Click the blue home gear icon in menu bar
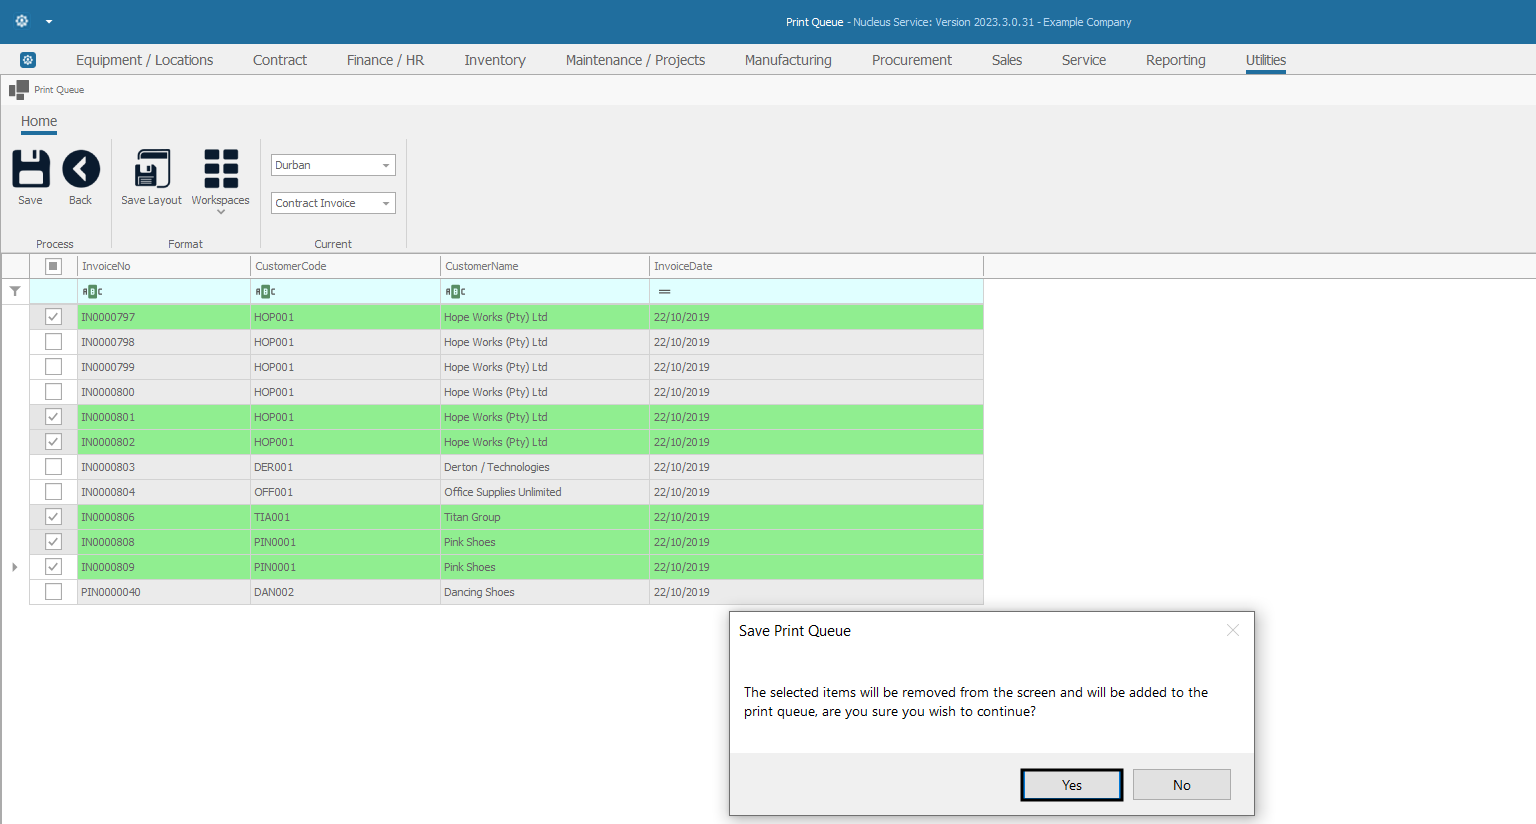 28,60
